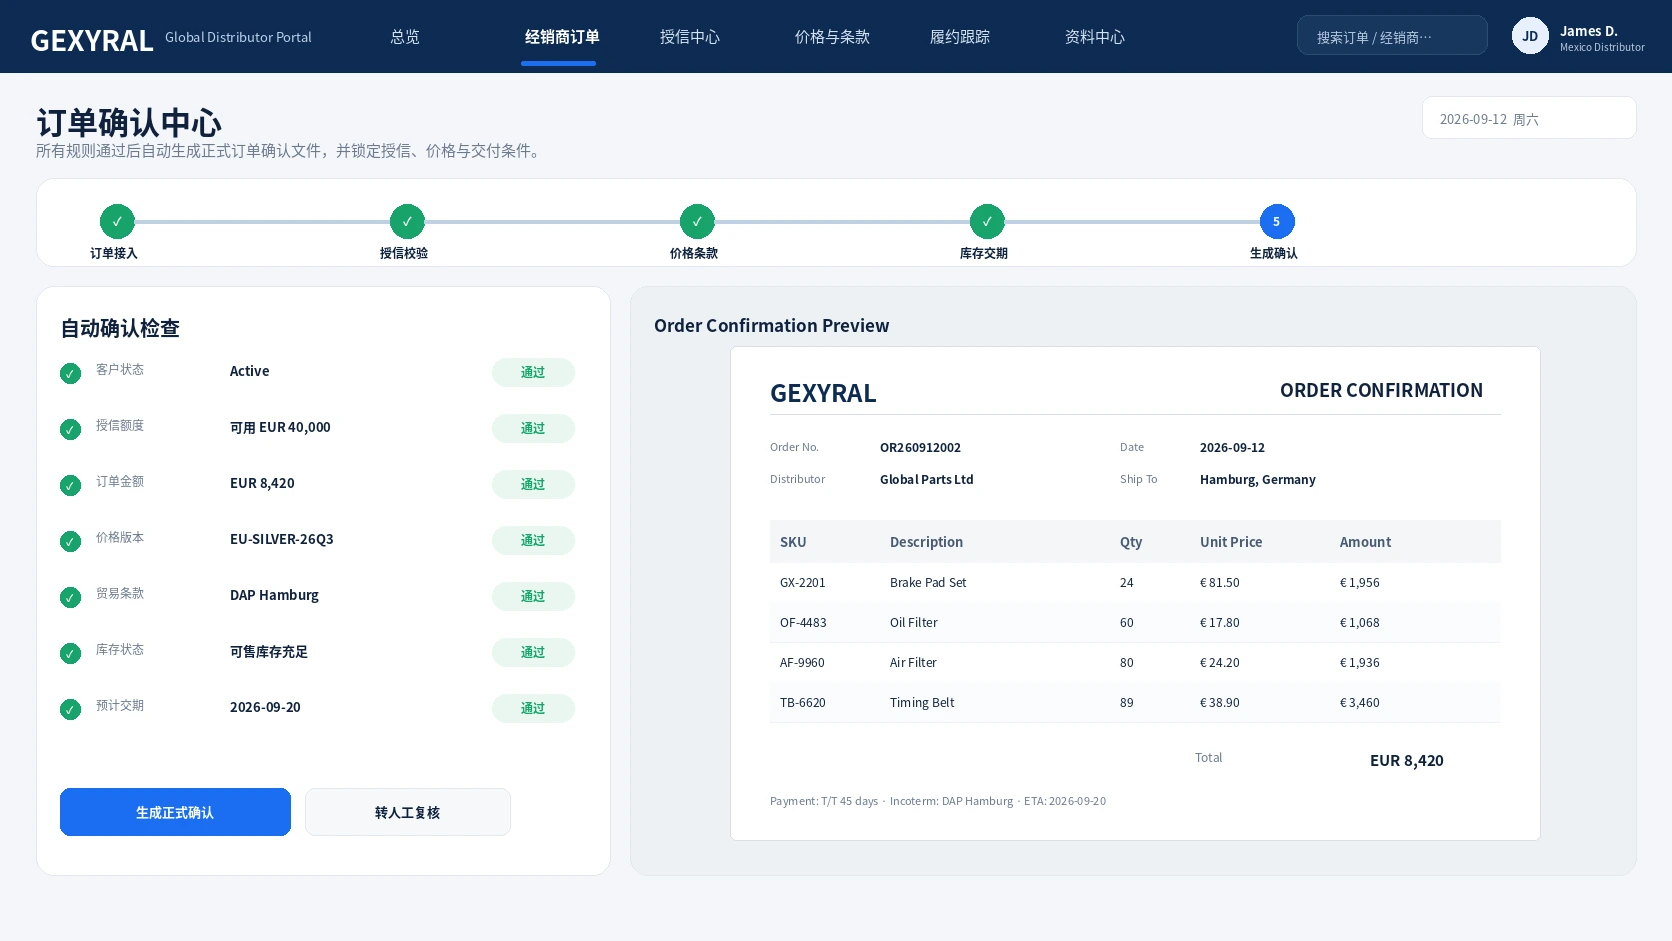Click 转人工复核 button
Viewport: 1672px width, 941px height.
(x=408, y=812)
